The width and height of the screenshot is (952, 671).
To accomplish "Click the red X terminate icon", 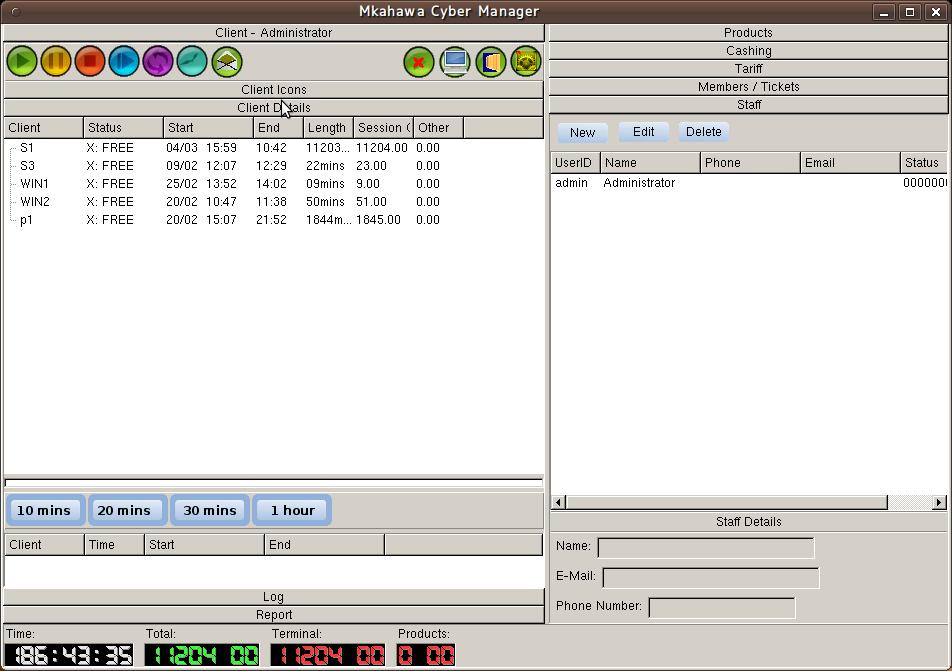I will point(418,61).
